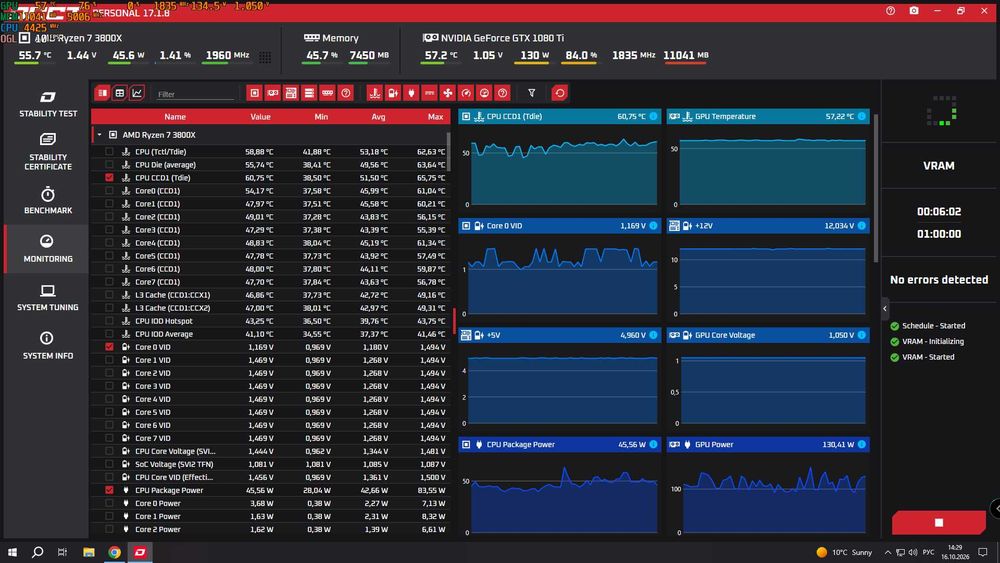This screenshot has height=563, width=1000.
Task: Toggle the power plug sensor filter icon
Action: click(x=411, y=93)
